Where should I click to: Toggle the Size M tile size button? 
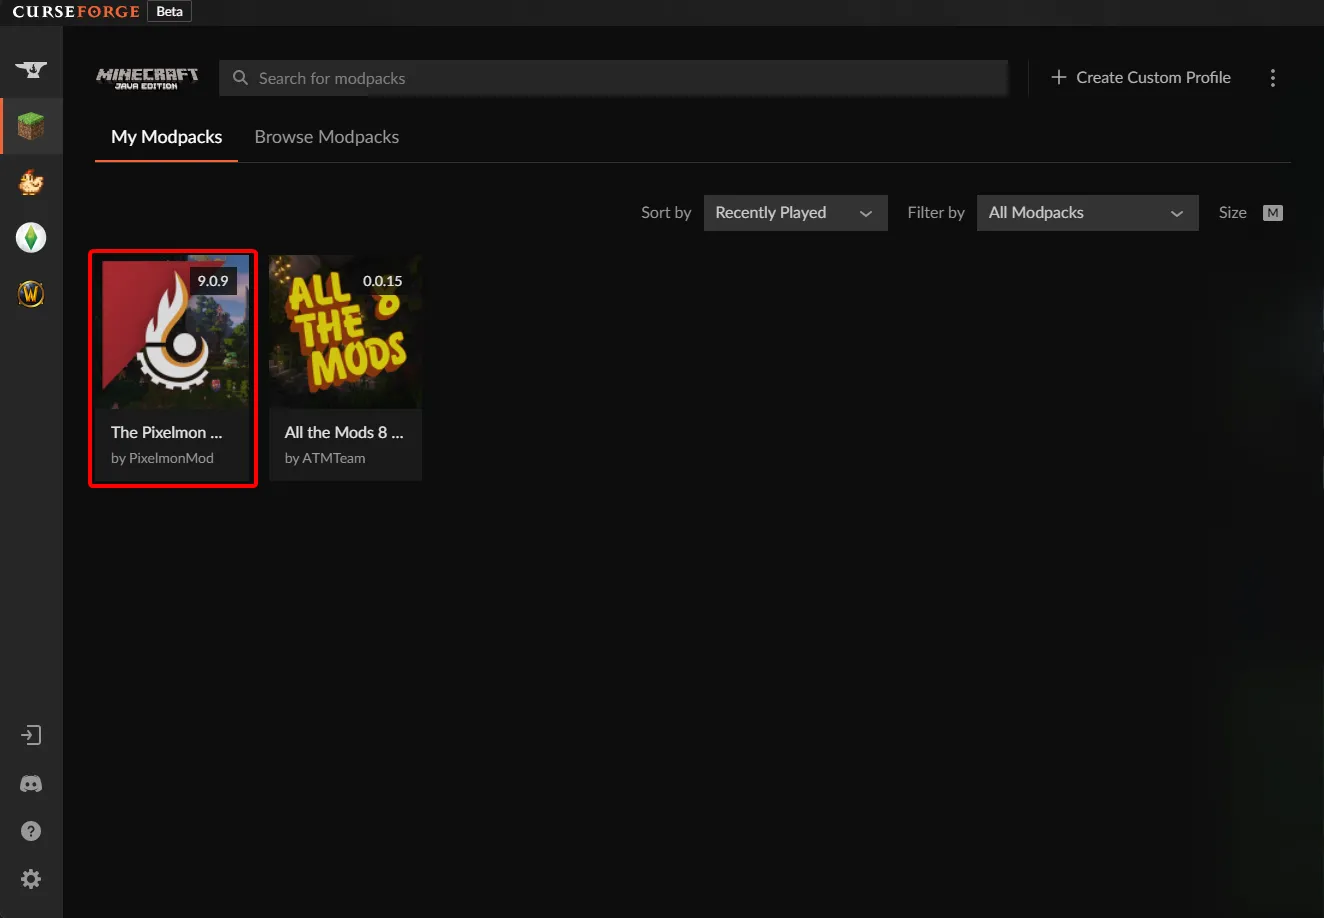point(1272,213)
